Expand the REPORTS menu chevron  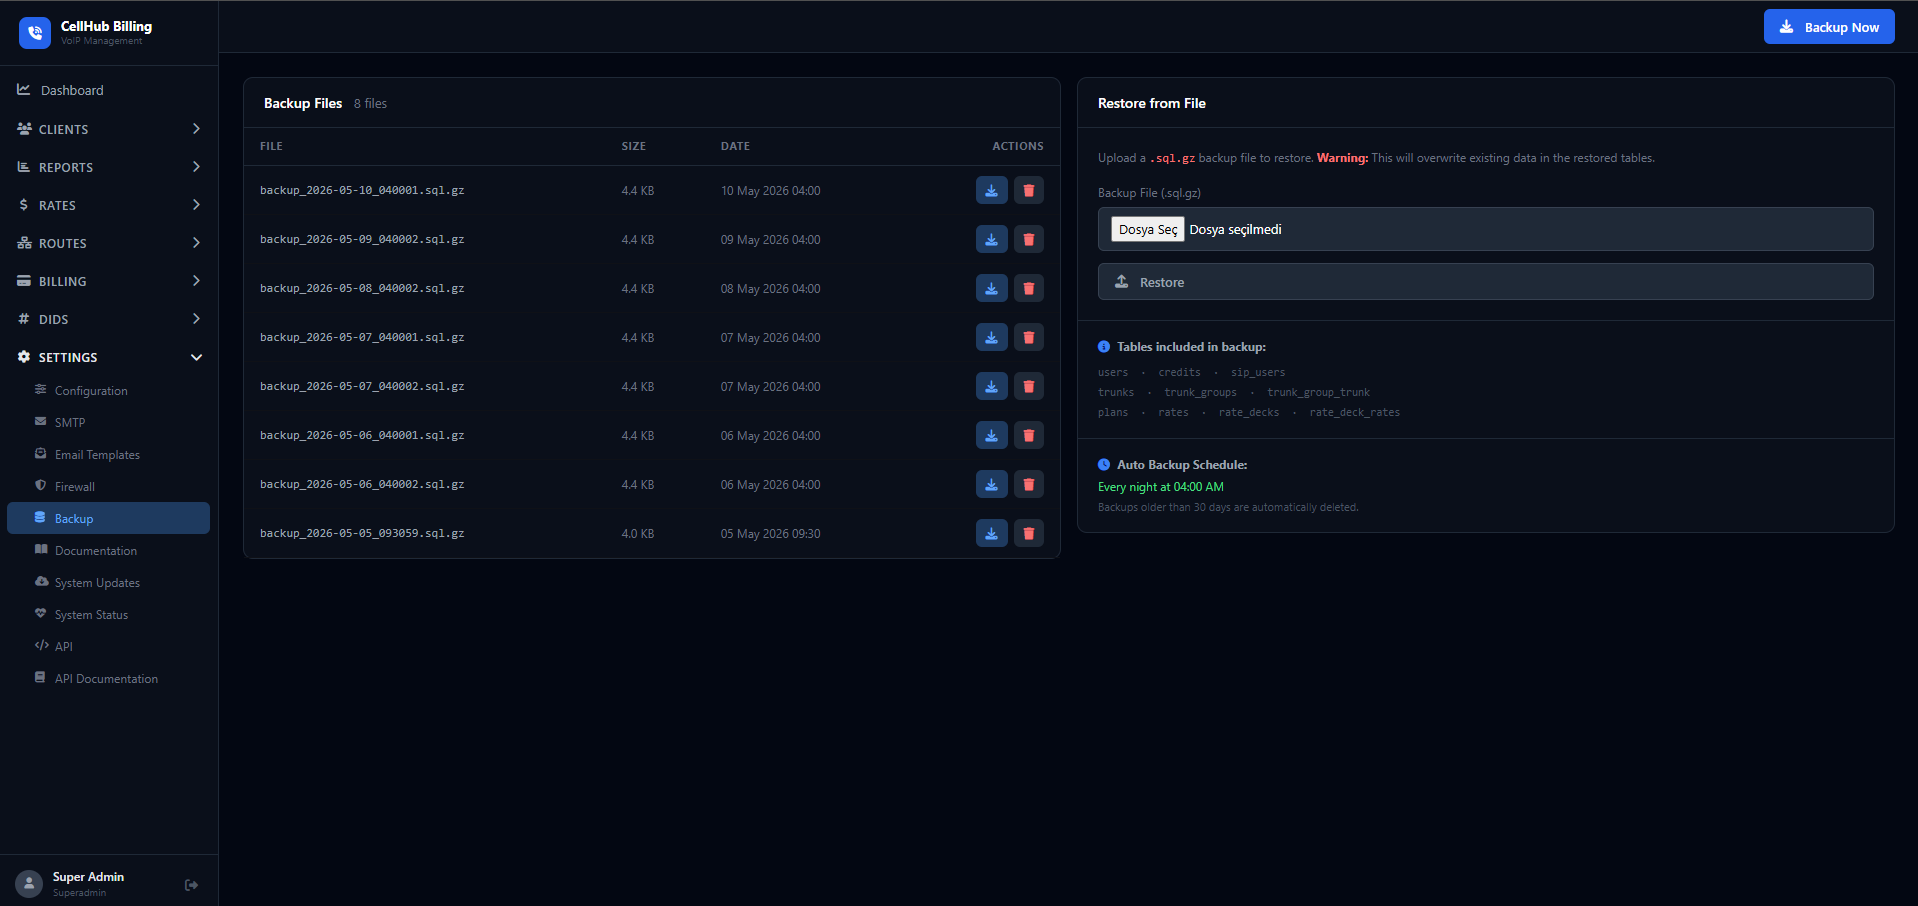[196, 167]
